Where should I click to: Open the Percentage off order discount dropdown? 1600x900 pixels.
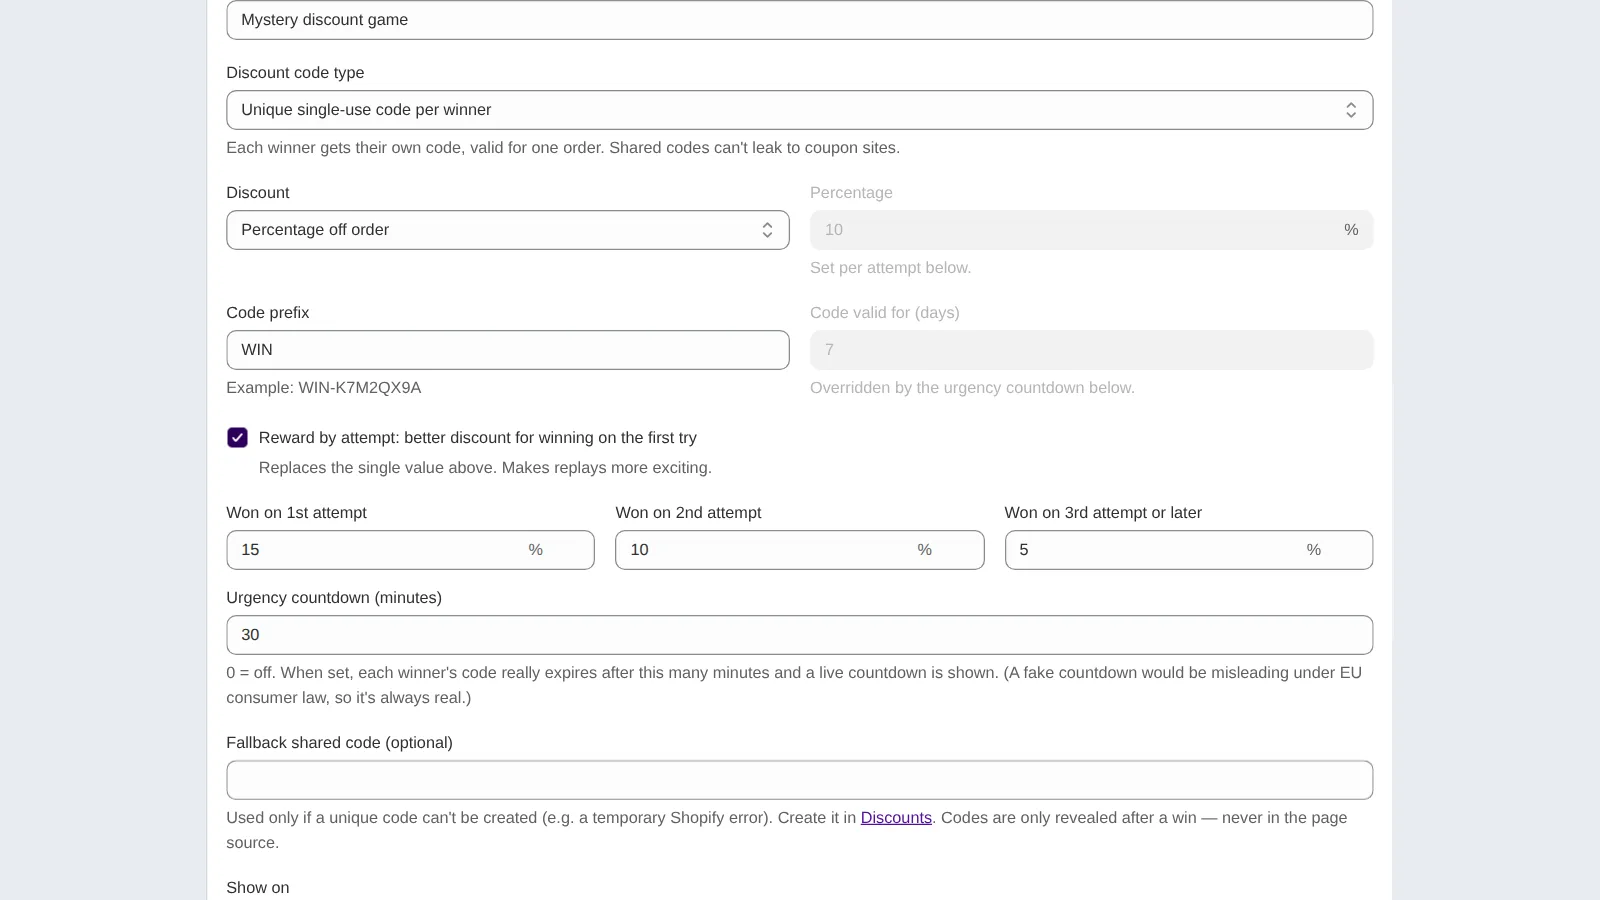pyautogui.click(x=508, y=230)
